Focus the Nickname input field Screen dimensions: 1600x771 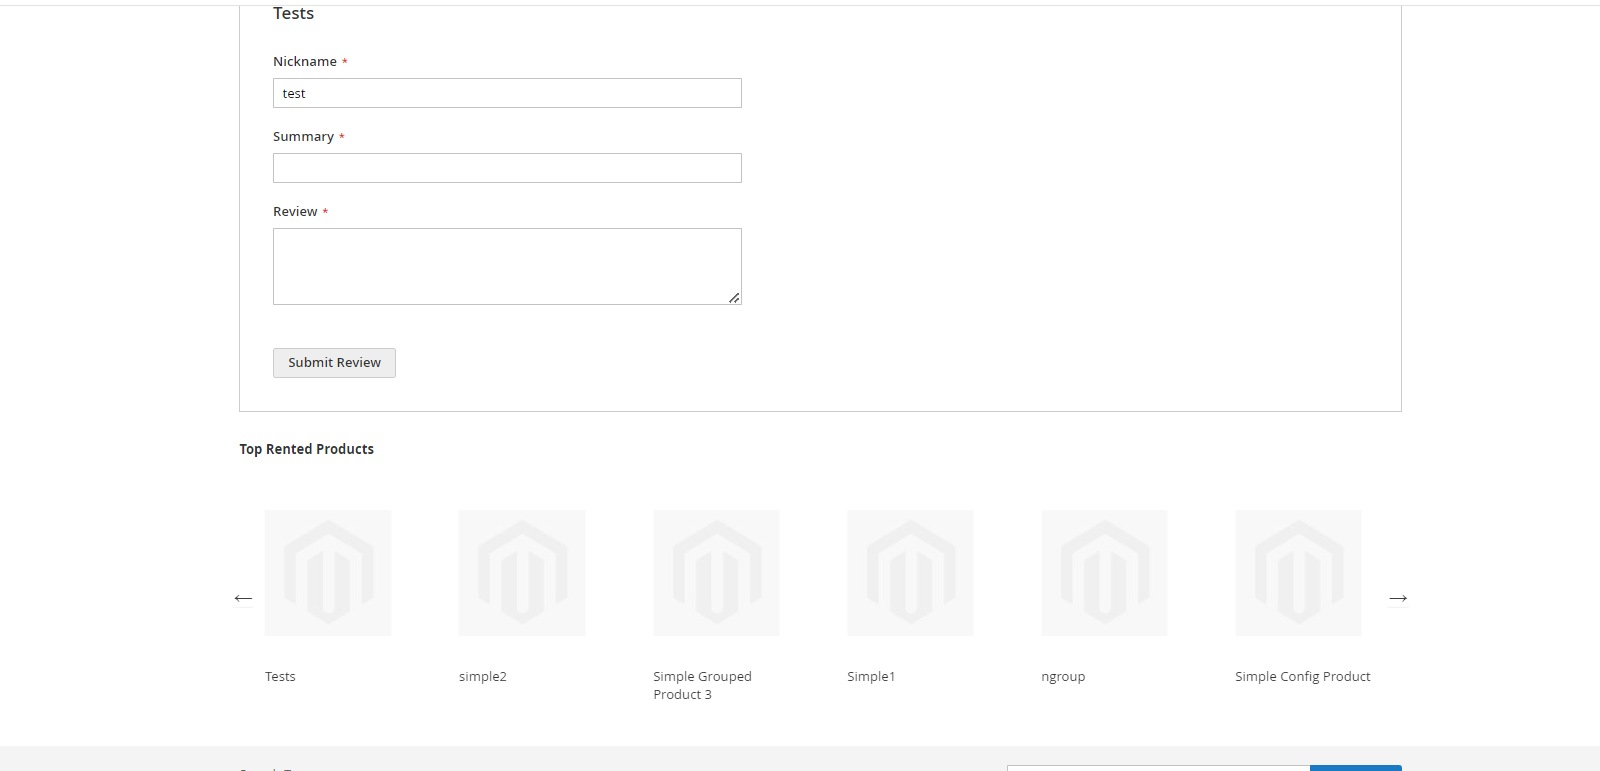[x=507, y=93]
